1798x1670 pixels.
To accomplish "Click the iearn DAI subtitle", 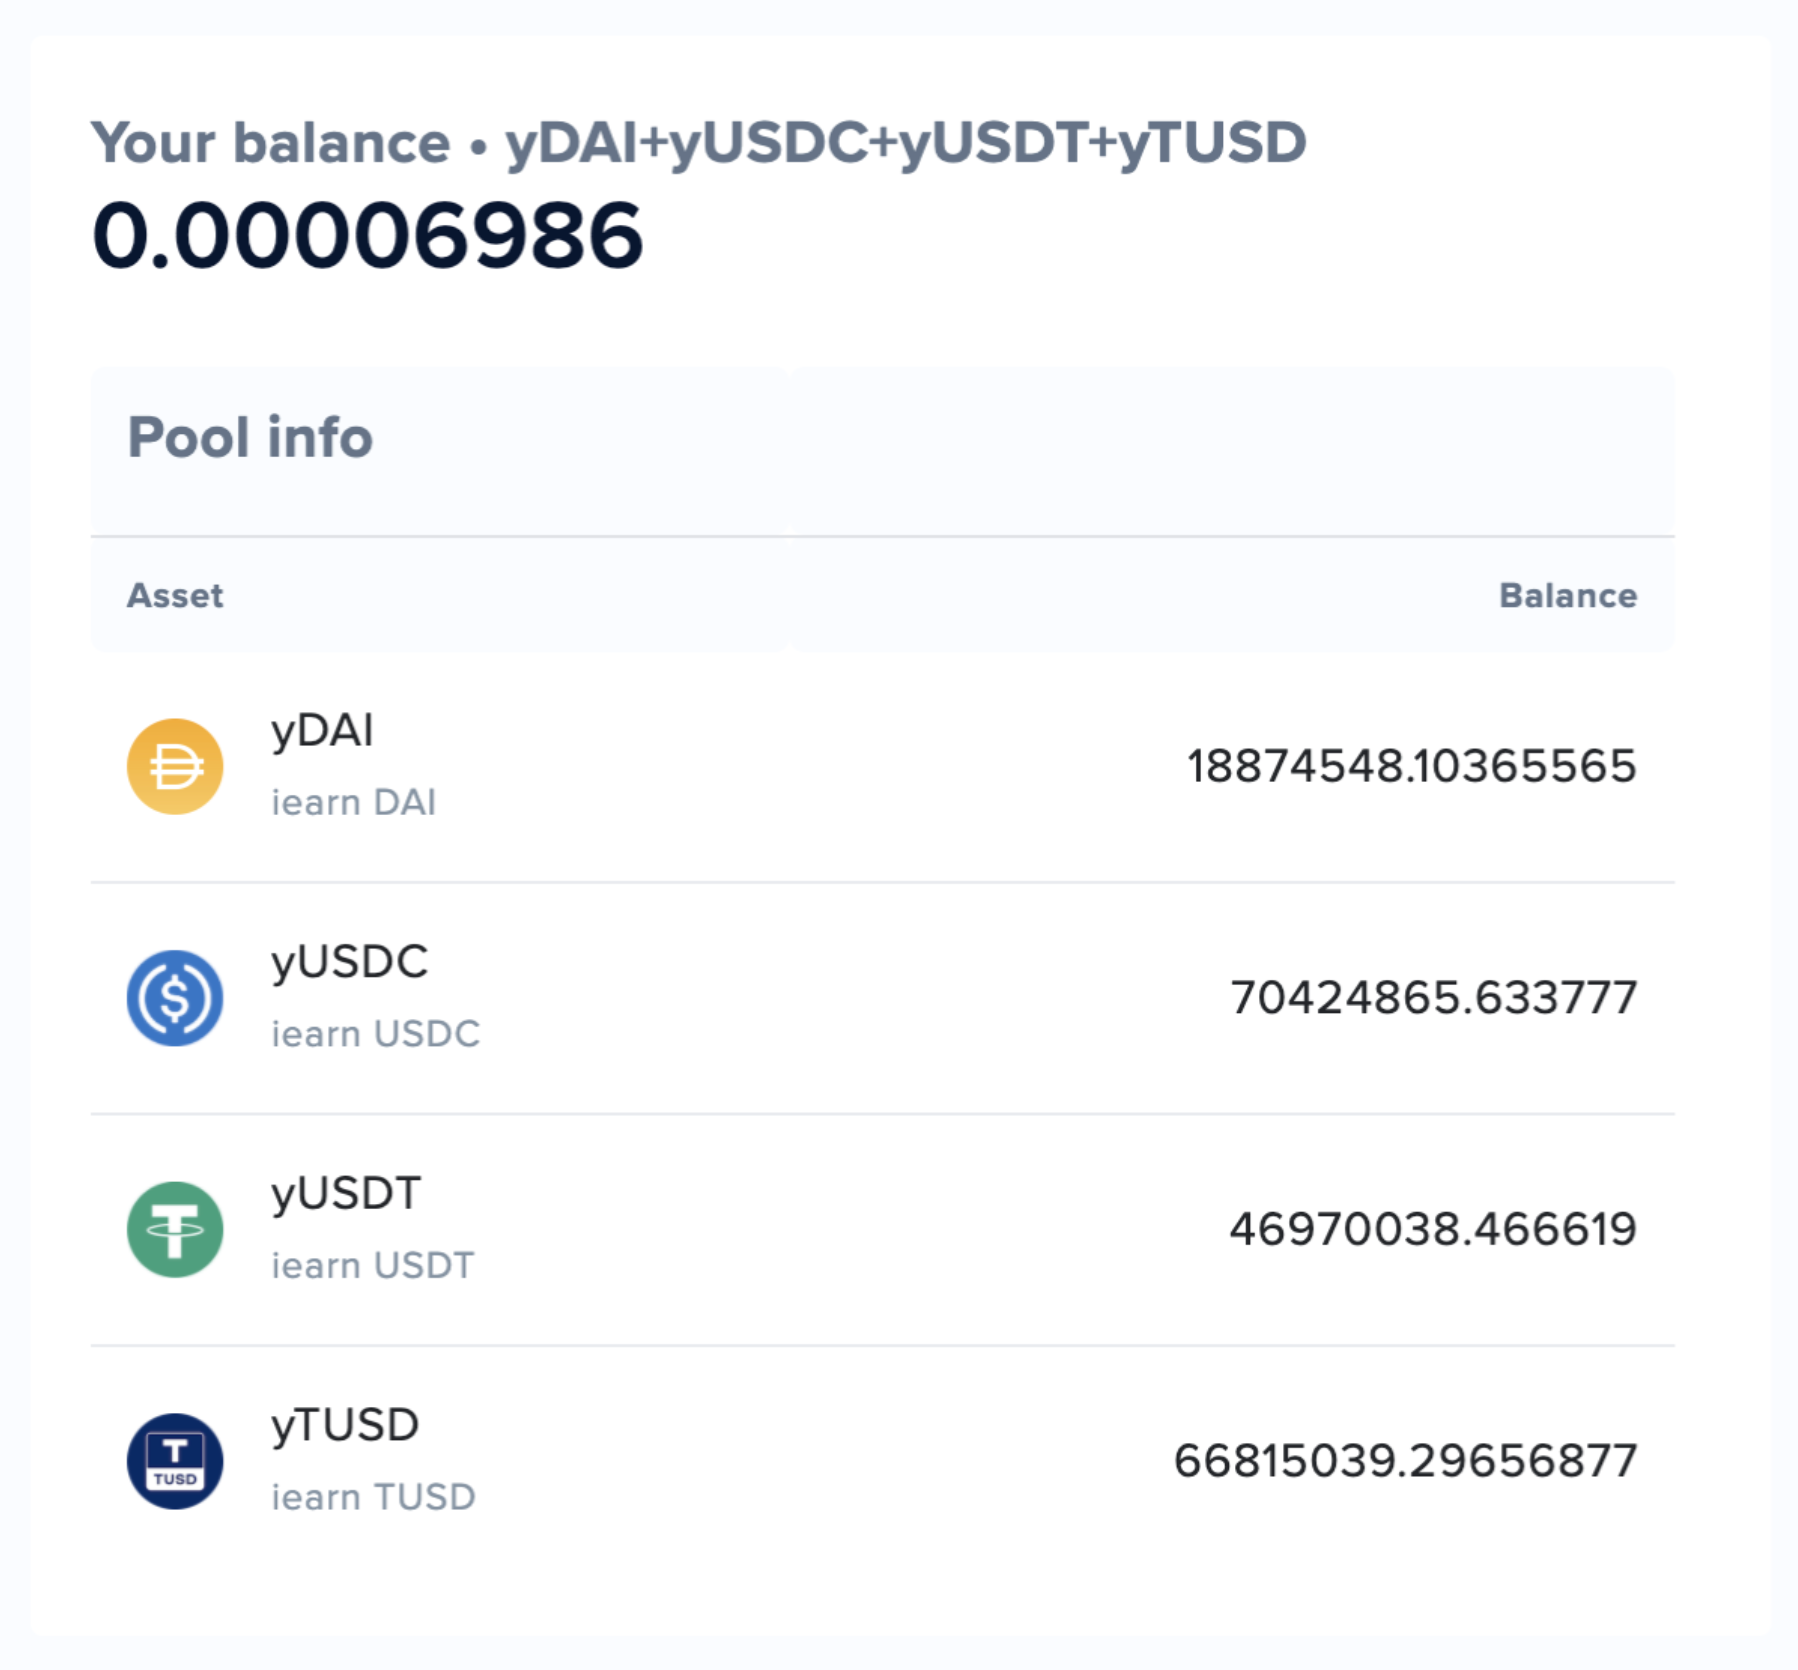I will [x=353, y=803].
